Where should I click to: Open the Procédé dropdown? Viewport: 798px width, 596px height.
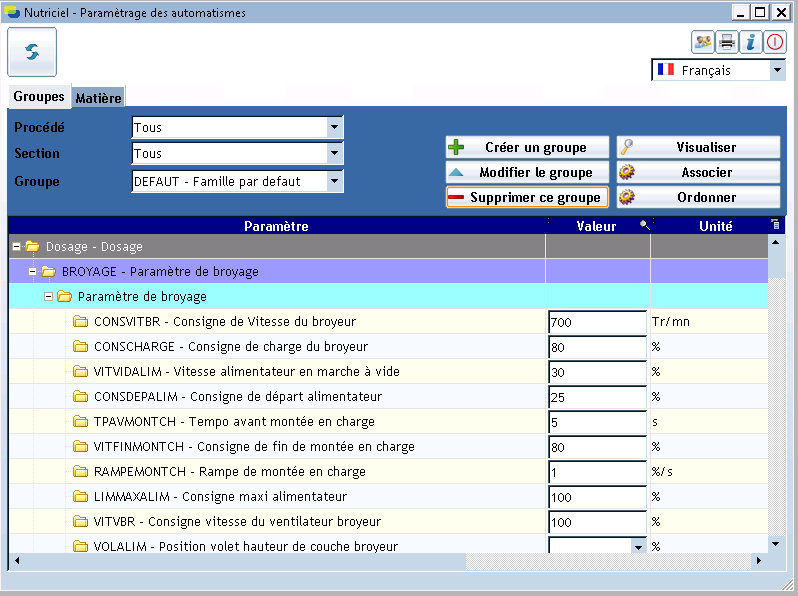(334, 128)
